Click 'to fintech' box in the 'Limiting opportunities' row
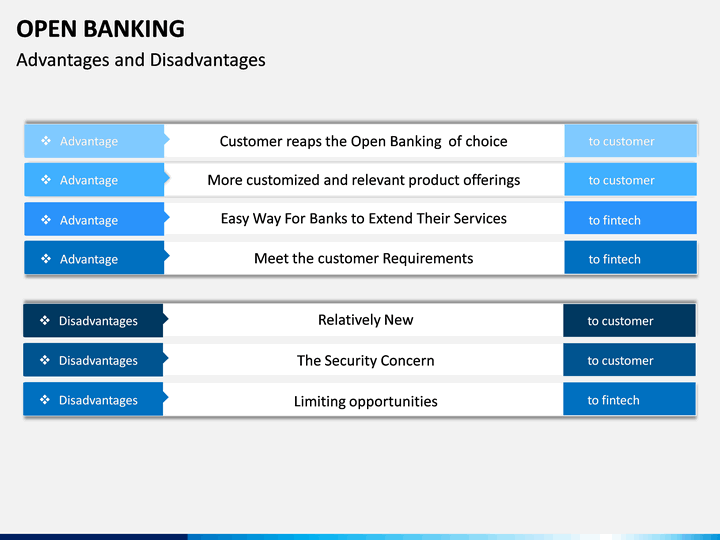This screenshot has width=720, height=540. tap(630, 399)
